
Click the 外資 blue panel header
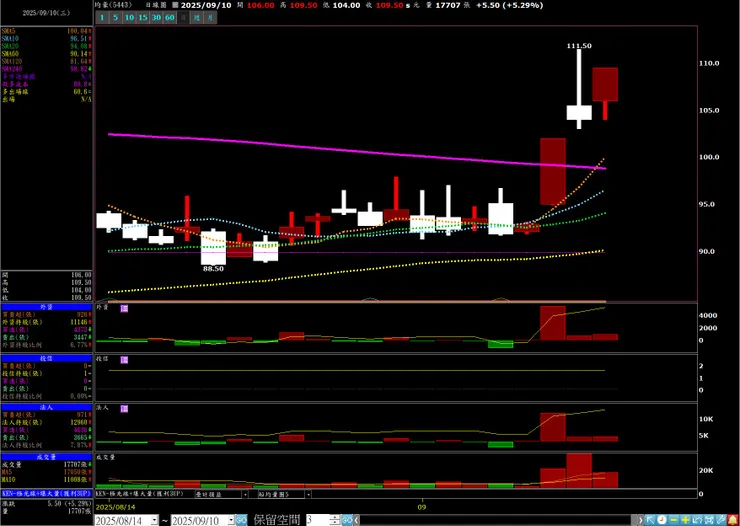(46, 307)
